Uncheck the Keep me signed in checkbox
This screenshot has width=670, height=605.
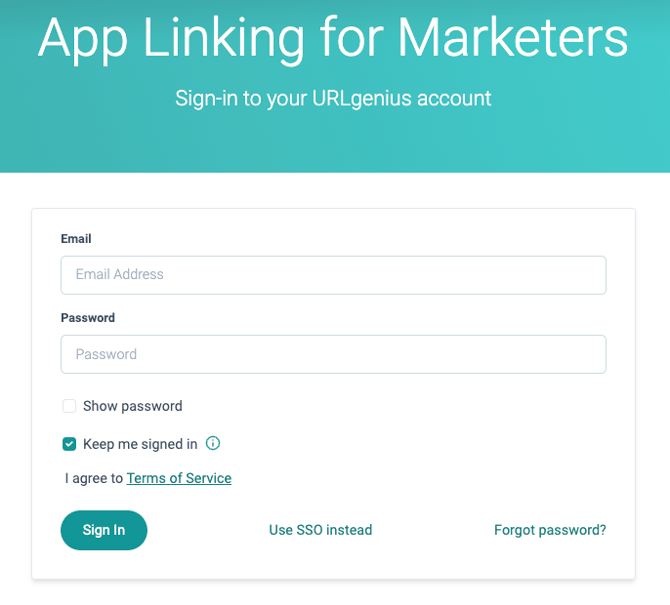click(69, 444)
